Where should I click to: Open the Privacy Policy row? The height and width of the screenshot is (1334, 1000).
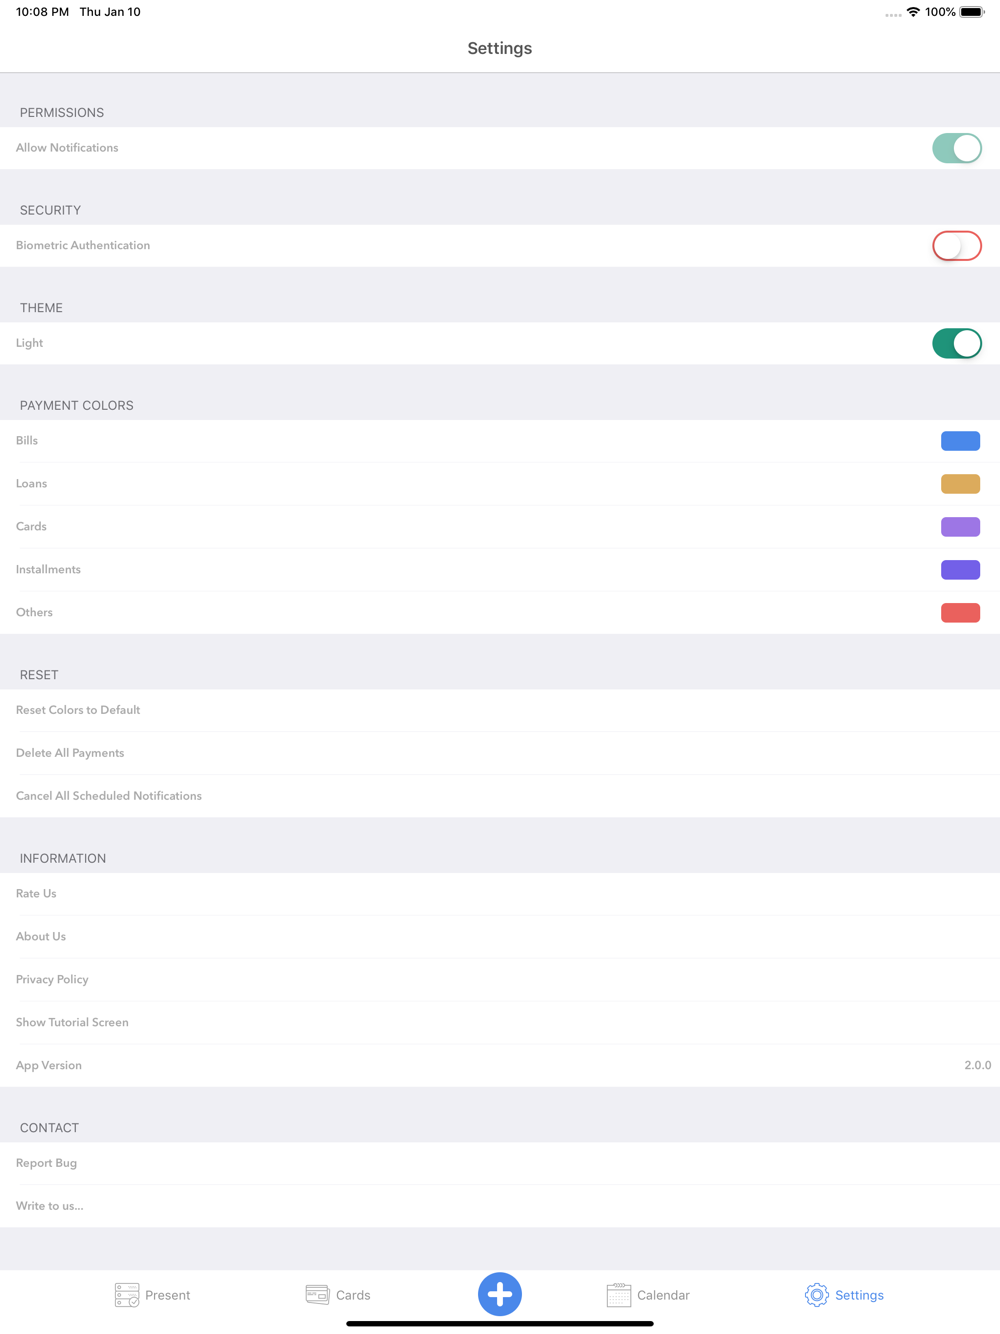[500, 980]
